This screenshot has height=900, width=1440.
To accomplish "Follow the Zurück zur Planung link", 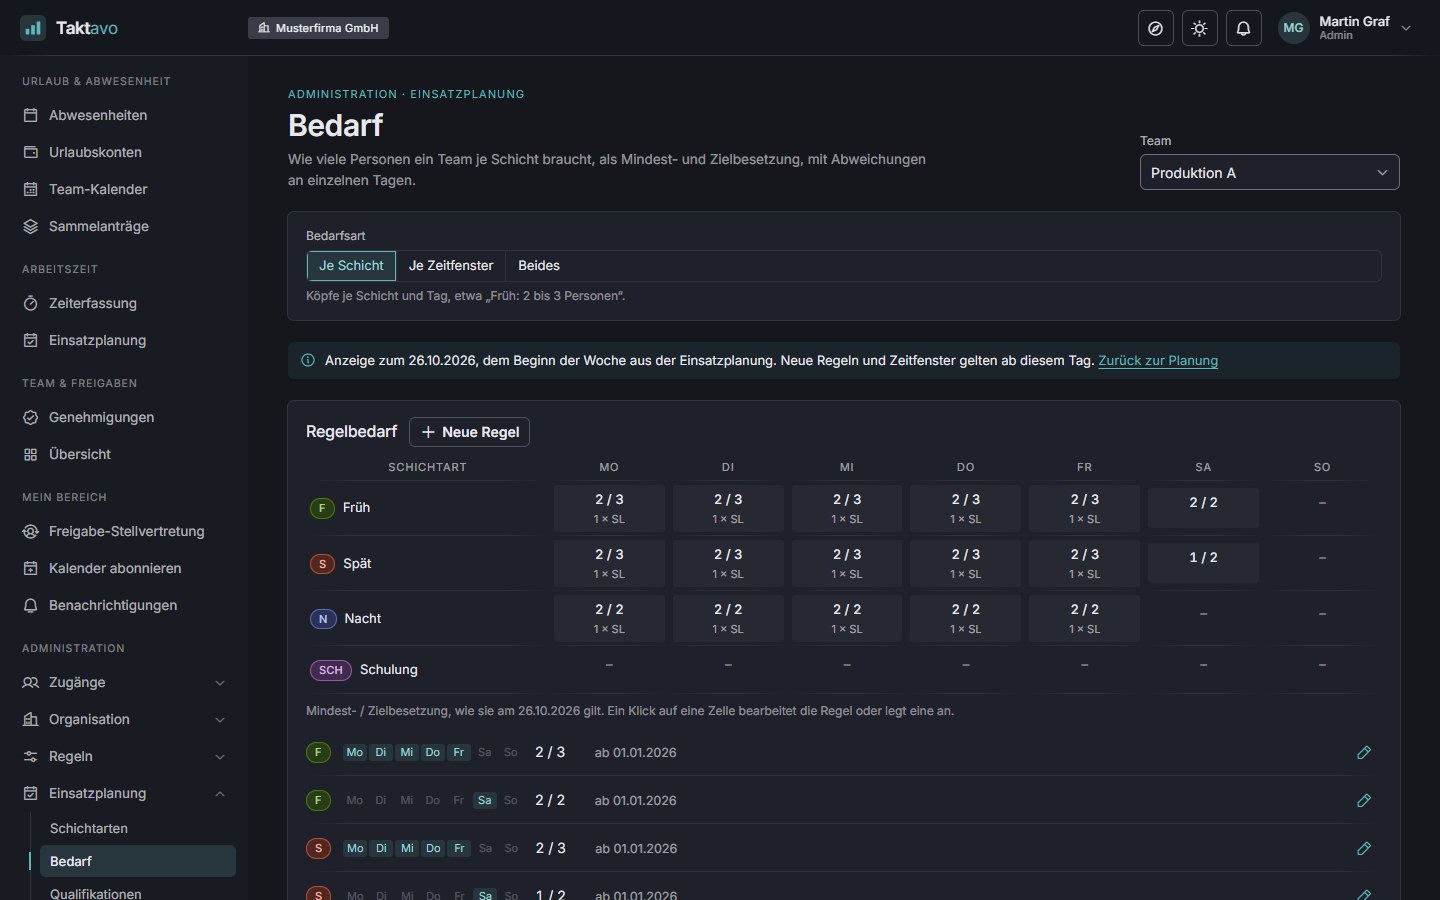I will [1158, 361].
